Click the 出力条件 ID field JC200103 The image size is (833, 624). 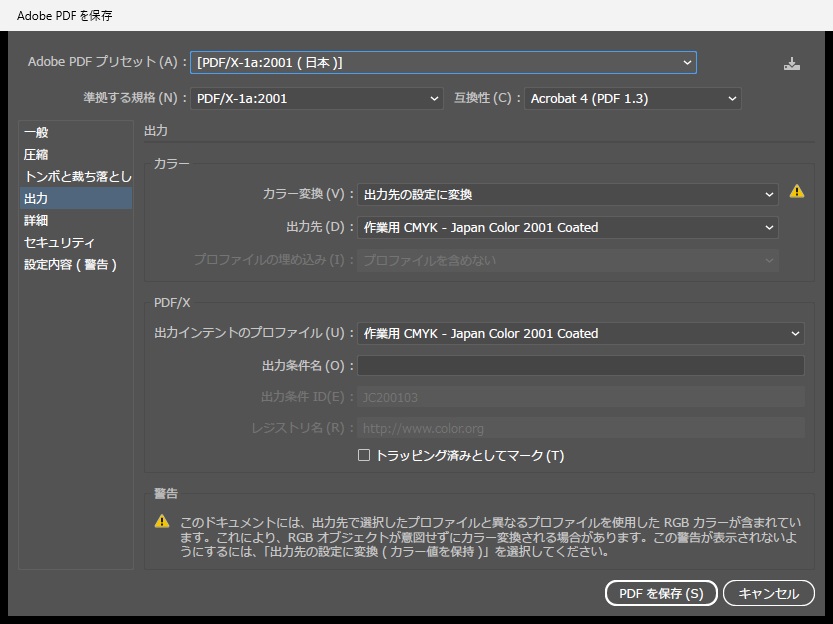[x=581, y=397]
